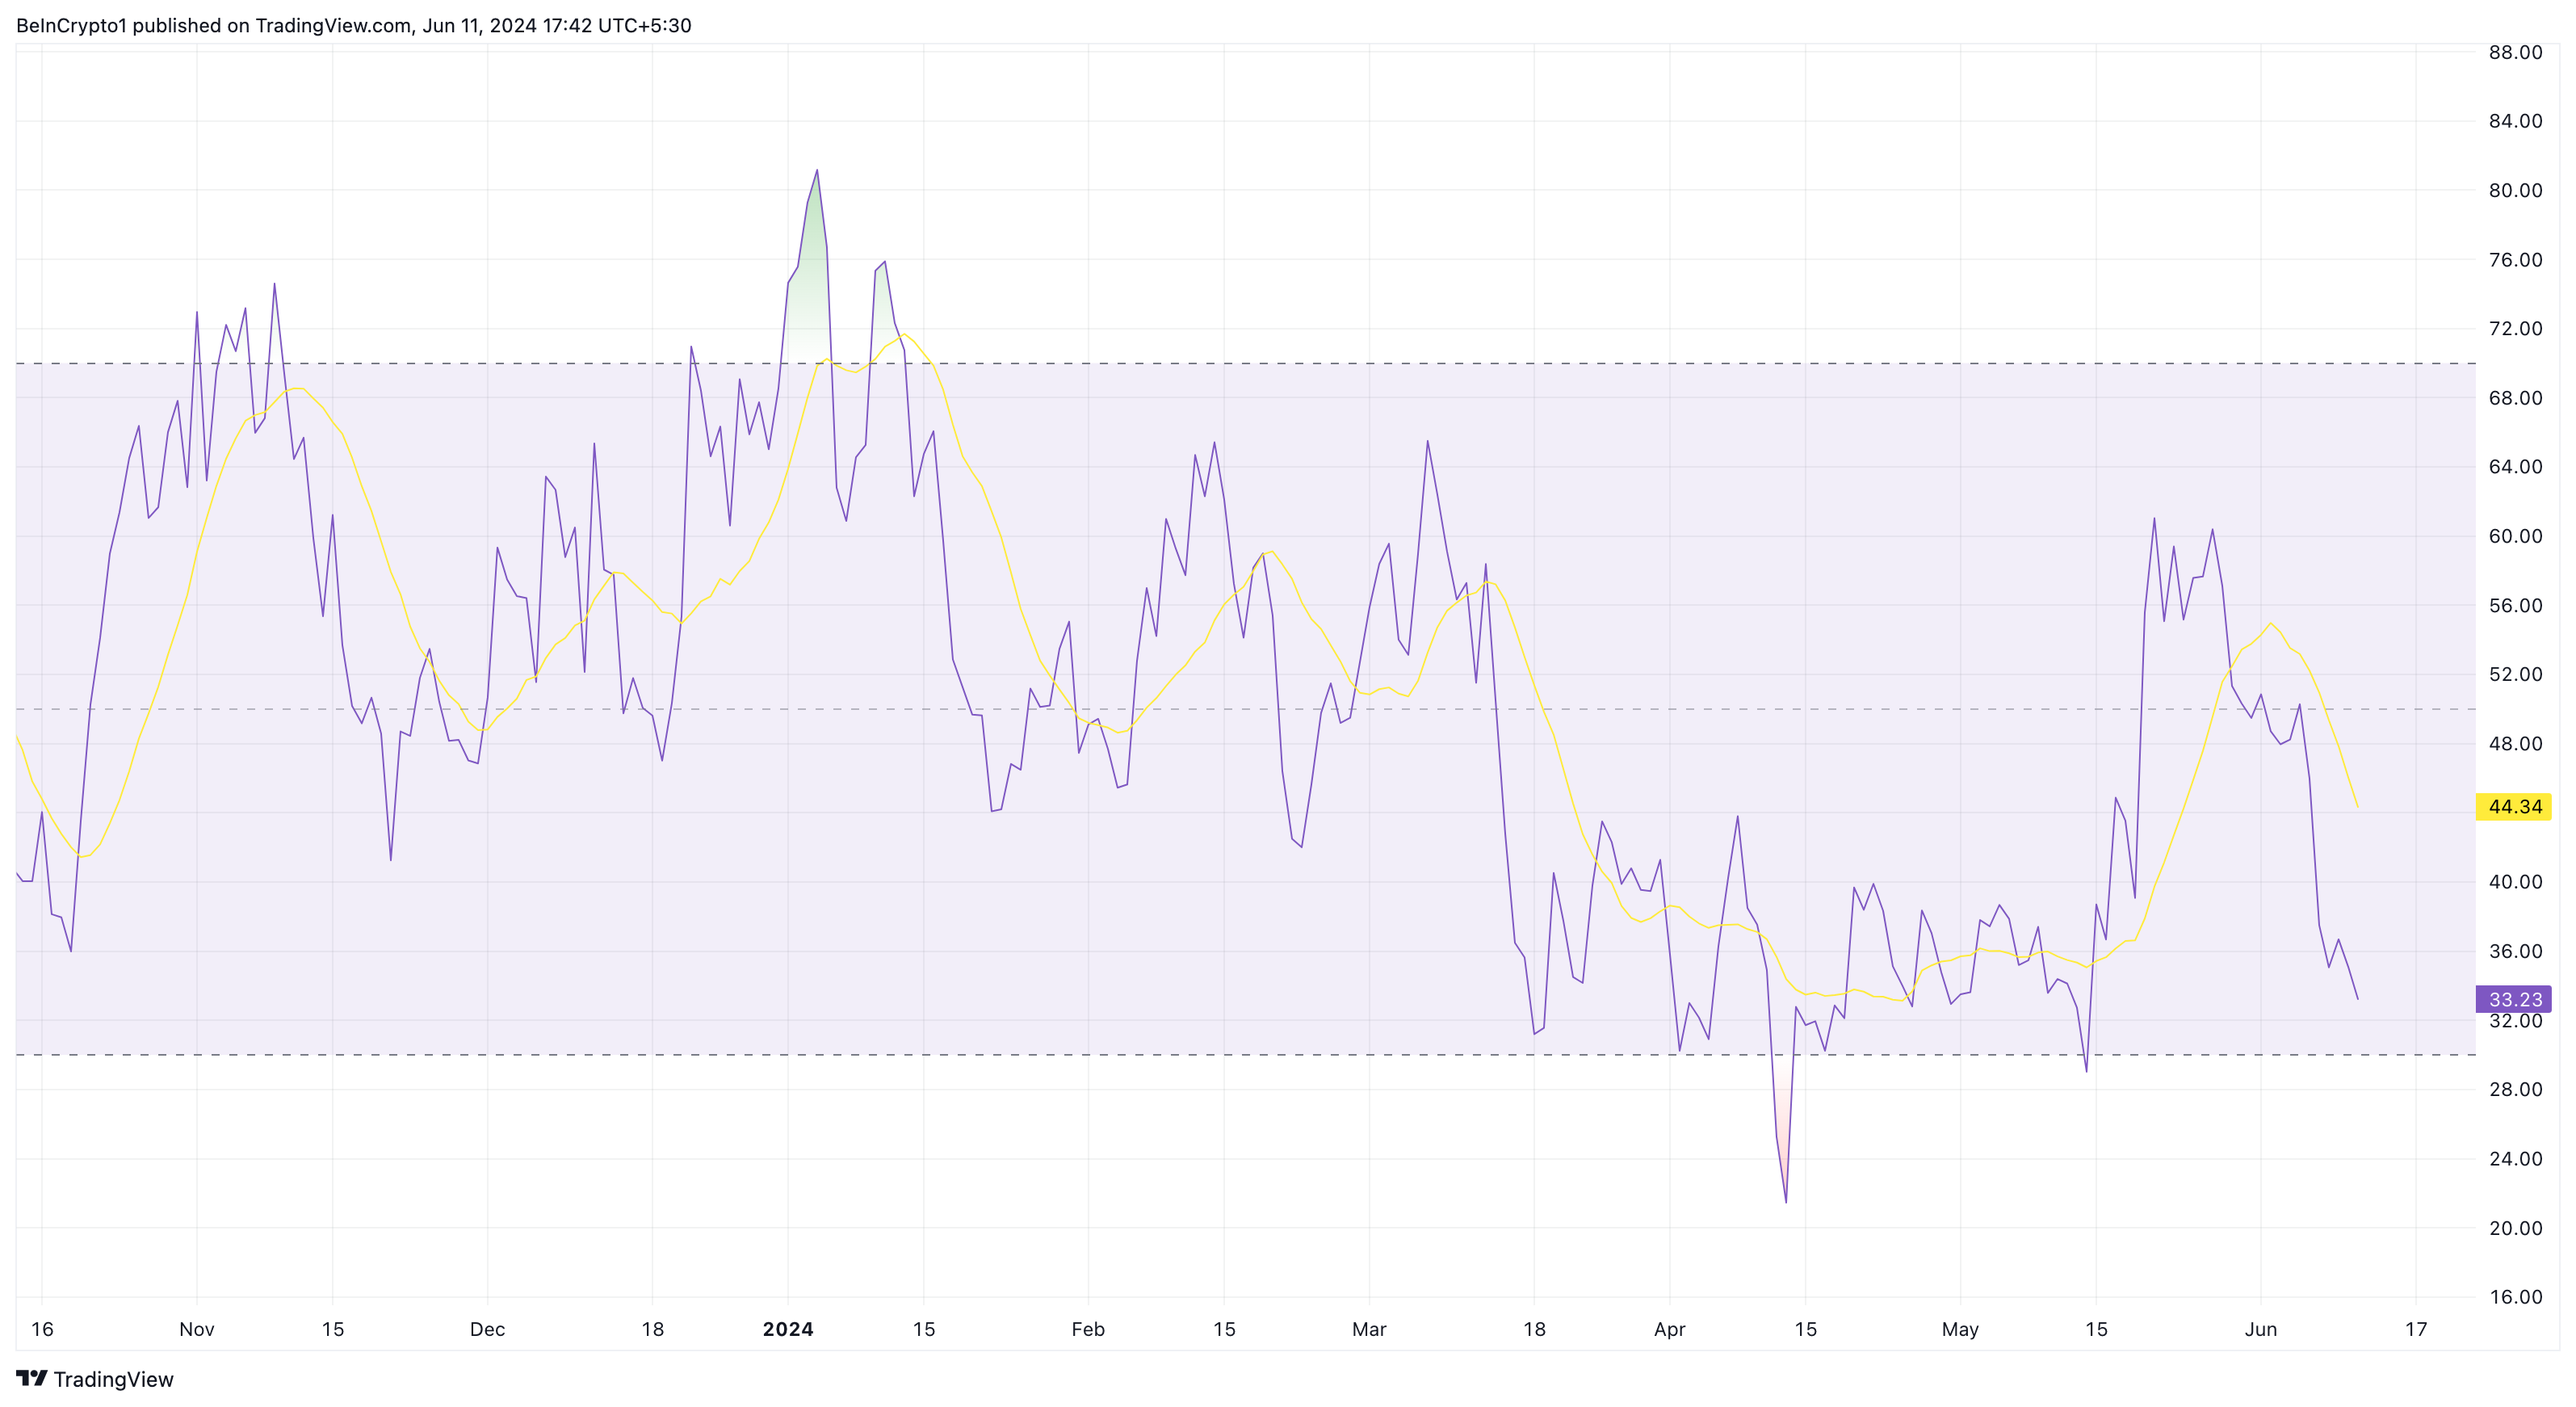Click the Mar label on time axis
The height and width of the screenshot is (1407, 2576).
click(x=1369, y=1329)
